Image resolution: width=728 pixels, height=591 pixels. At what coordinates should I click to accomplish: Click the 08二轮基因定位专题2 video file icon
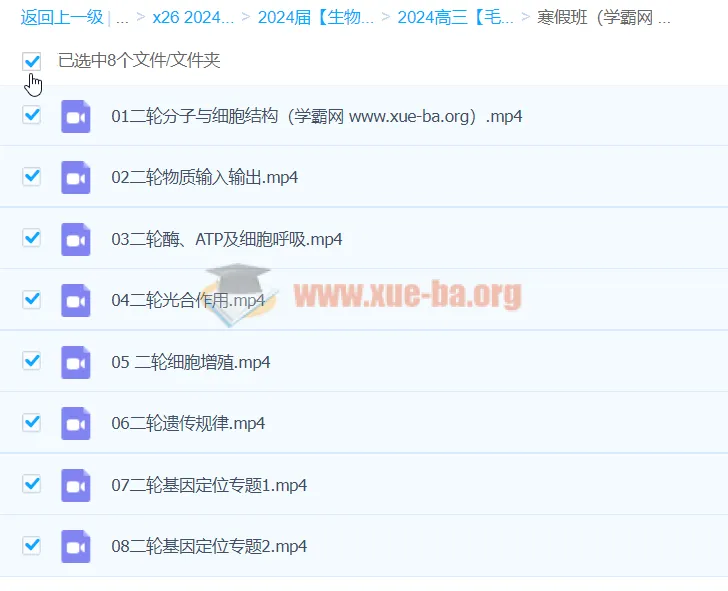(76, 546)
